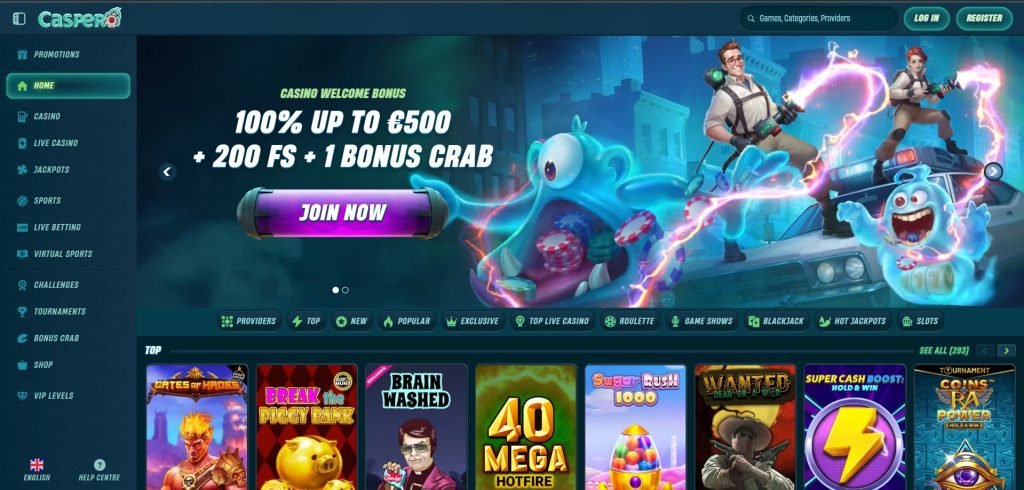The image size is (1024, 490).
Task: Open See All (293) top games link
Action: (944, 351)
